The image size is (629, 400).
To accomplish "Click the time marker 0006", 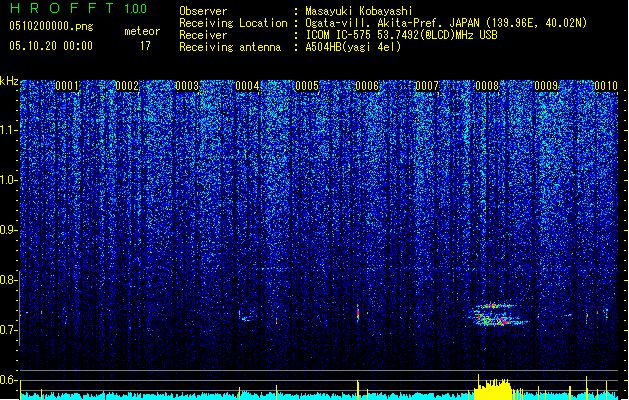I will pos(367,86).
